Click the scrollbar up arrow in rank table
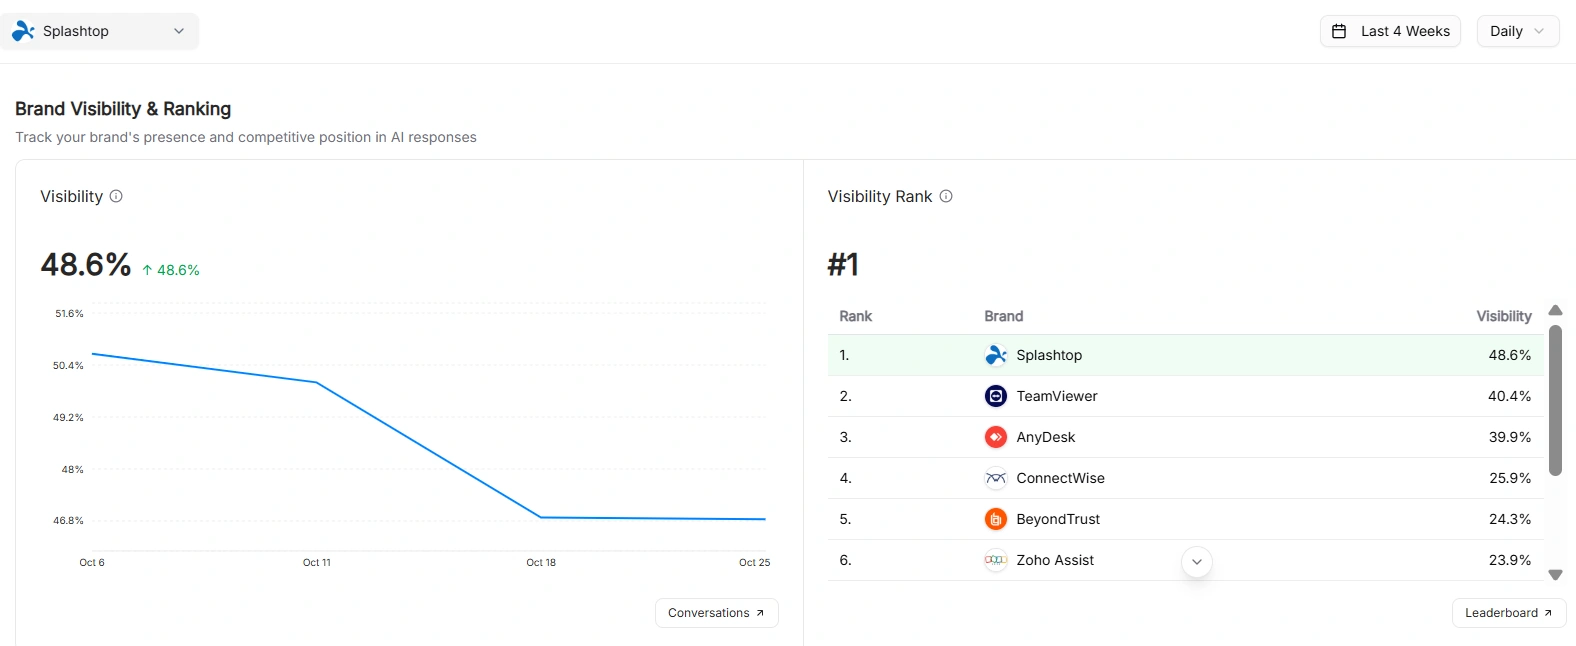Image resolution: width=1576 pixels, height=646 pixels. point(1555,310)
